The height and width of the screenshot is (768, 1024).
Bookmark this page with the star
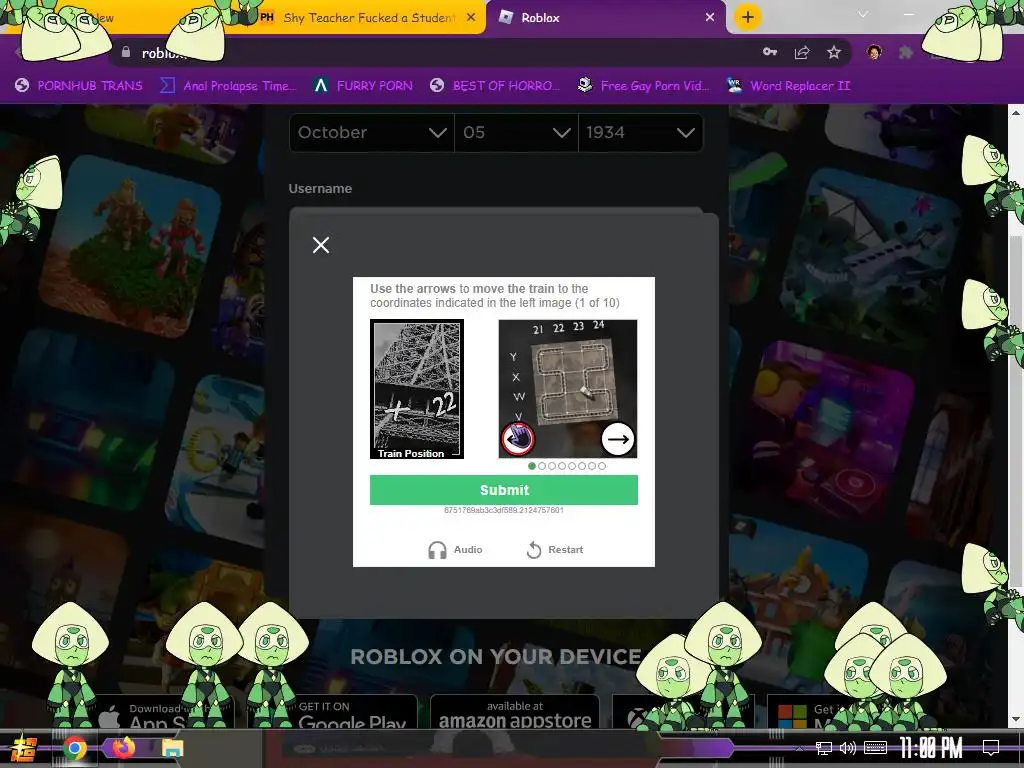point(834,52)
